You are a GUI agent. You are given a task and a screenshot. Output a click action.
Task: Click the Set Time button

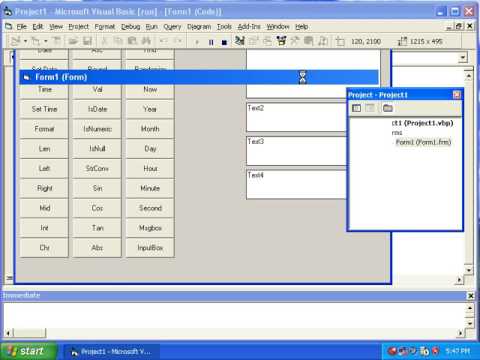(44, 109)
